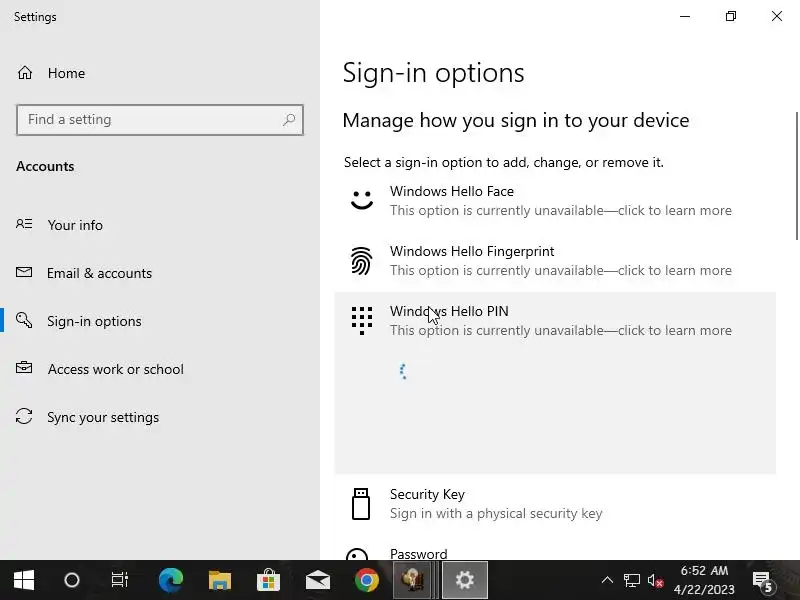800x600 pixels.
Task: Close the Settings window
Action: [777, 16]
